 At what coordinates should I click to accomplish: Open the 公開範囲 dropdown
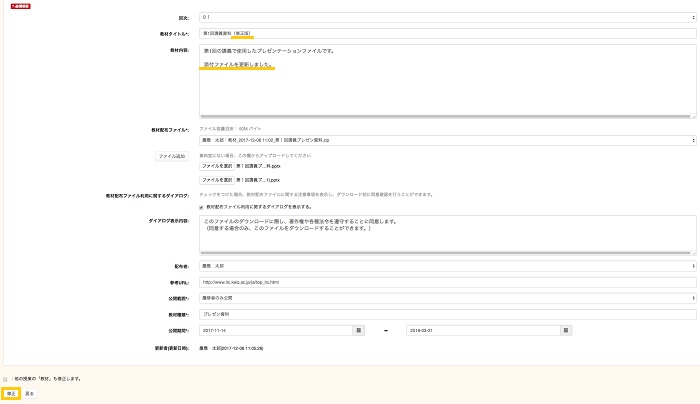click(447, 297)
